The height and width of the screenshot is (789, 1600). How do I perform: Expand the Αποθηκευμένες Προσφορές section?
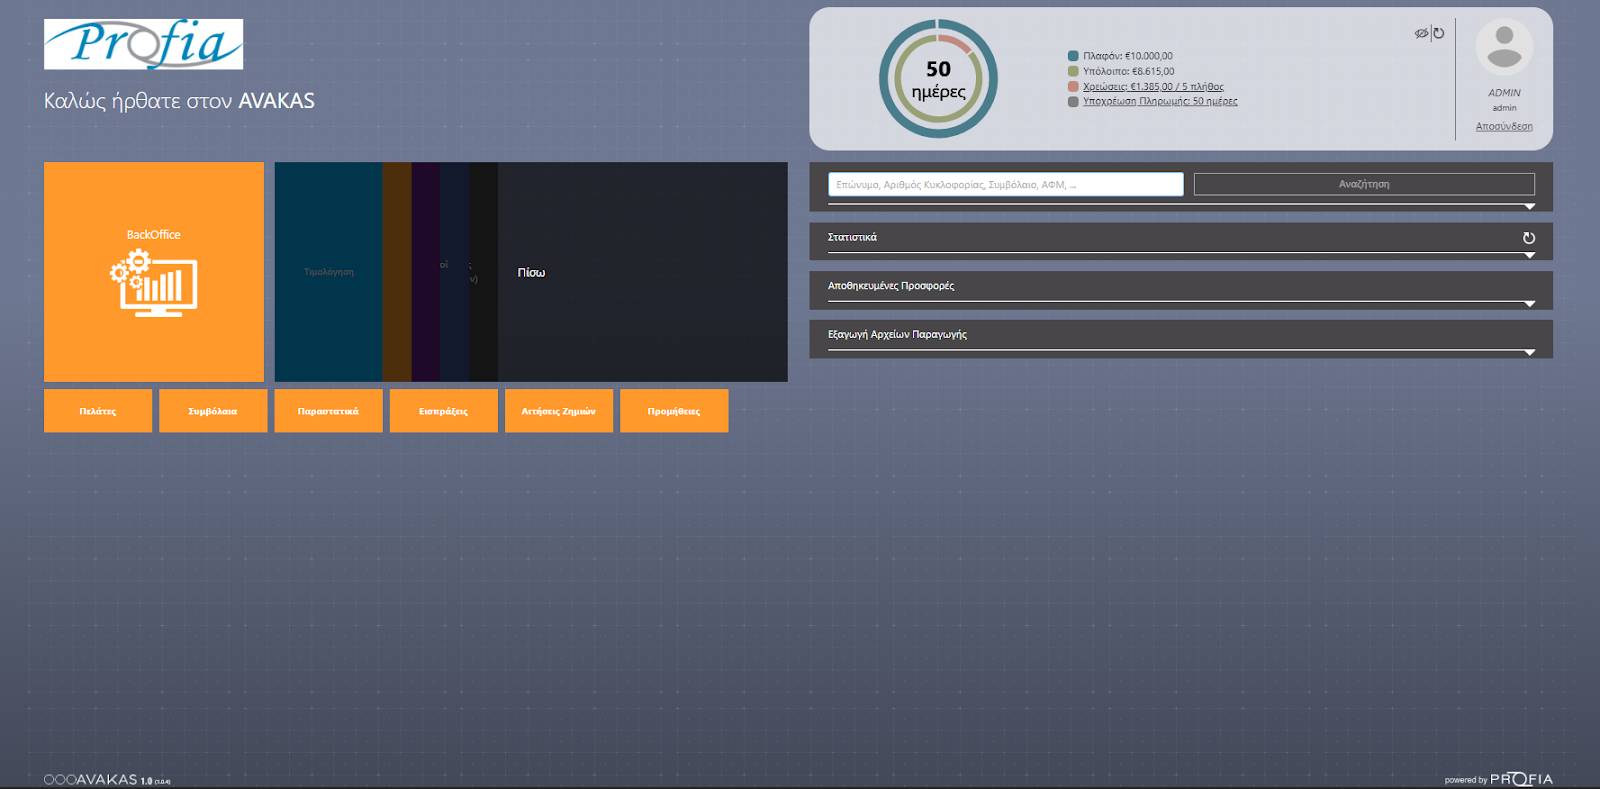tap(1529, 304)
